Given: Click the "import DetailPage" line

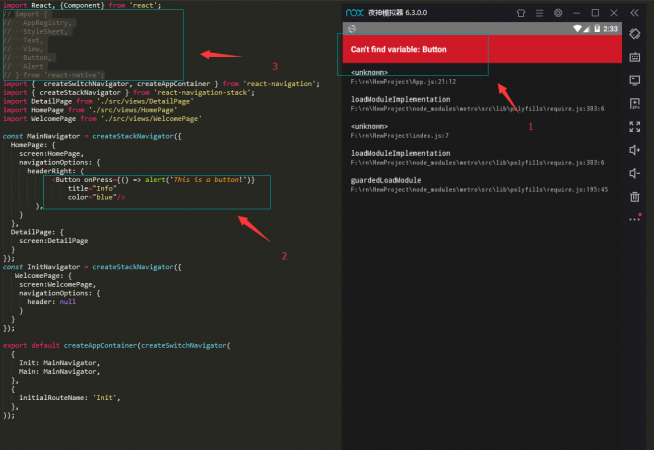Looking at the screenshot, I should (98, 101).
